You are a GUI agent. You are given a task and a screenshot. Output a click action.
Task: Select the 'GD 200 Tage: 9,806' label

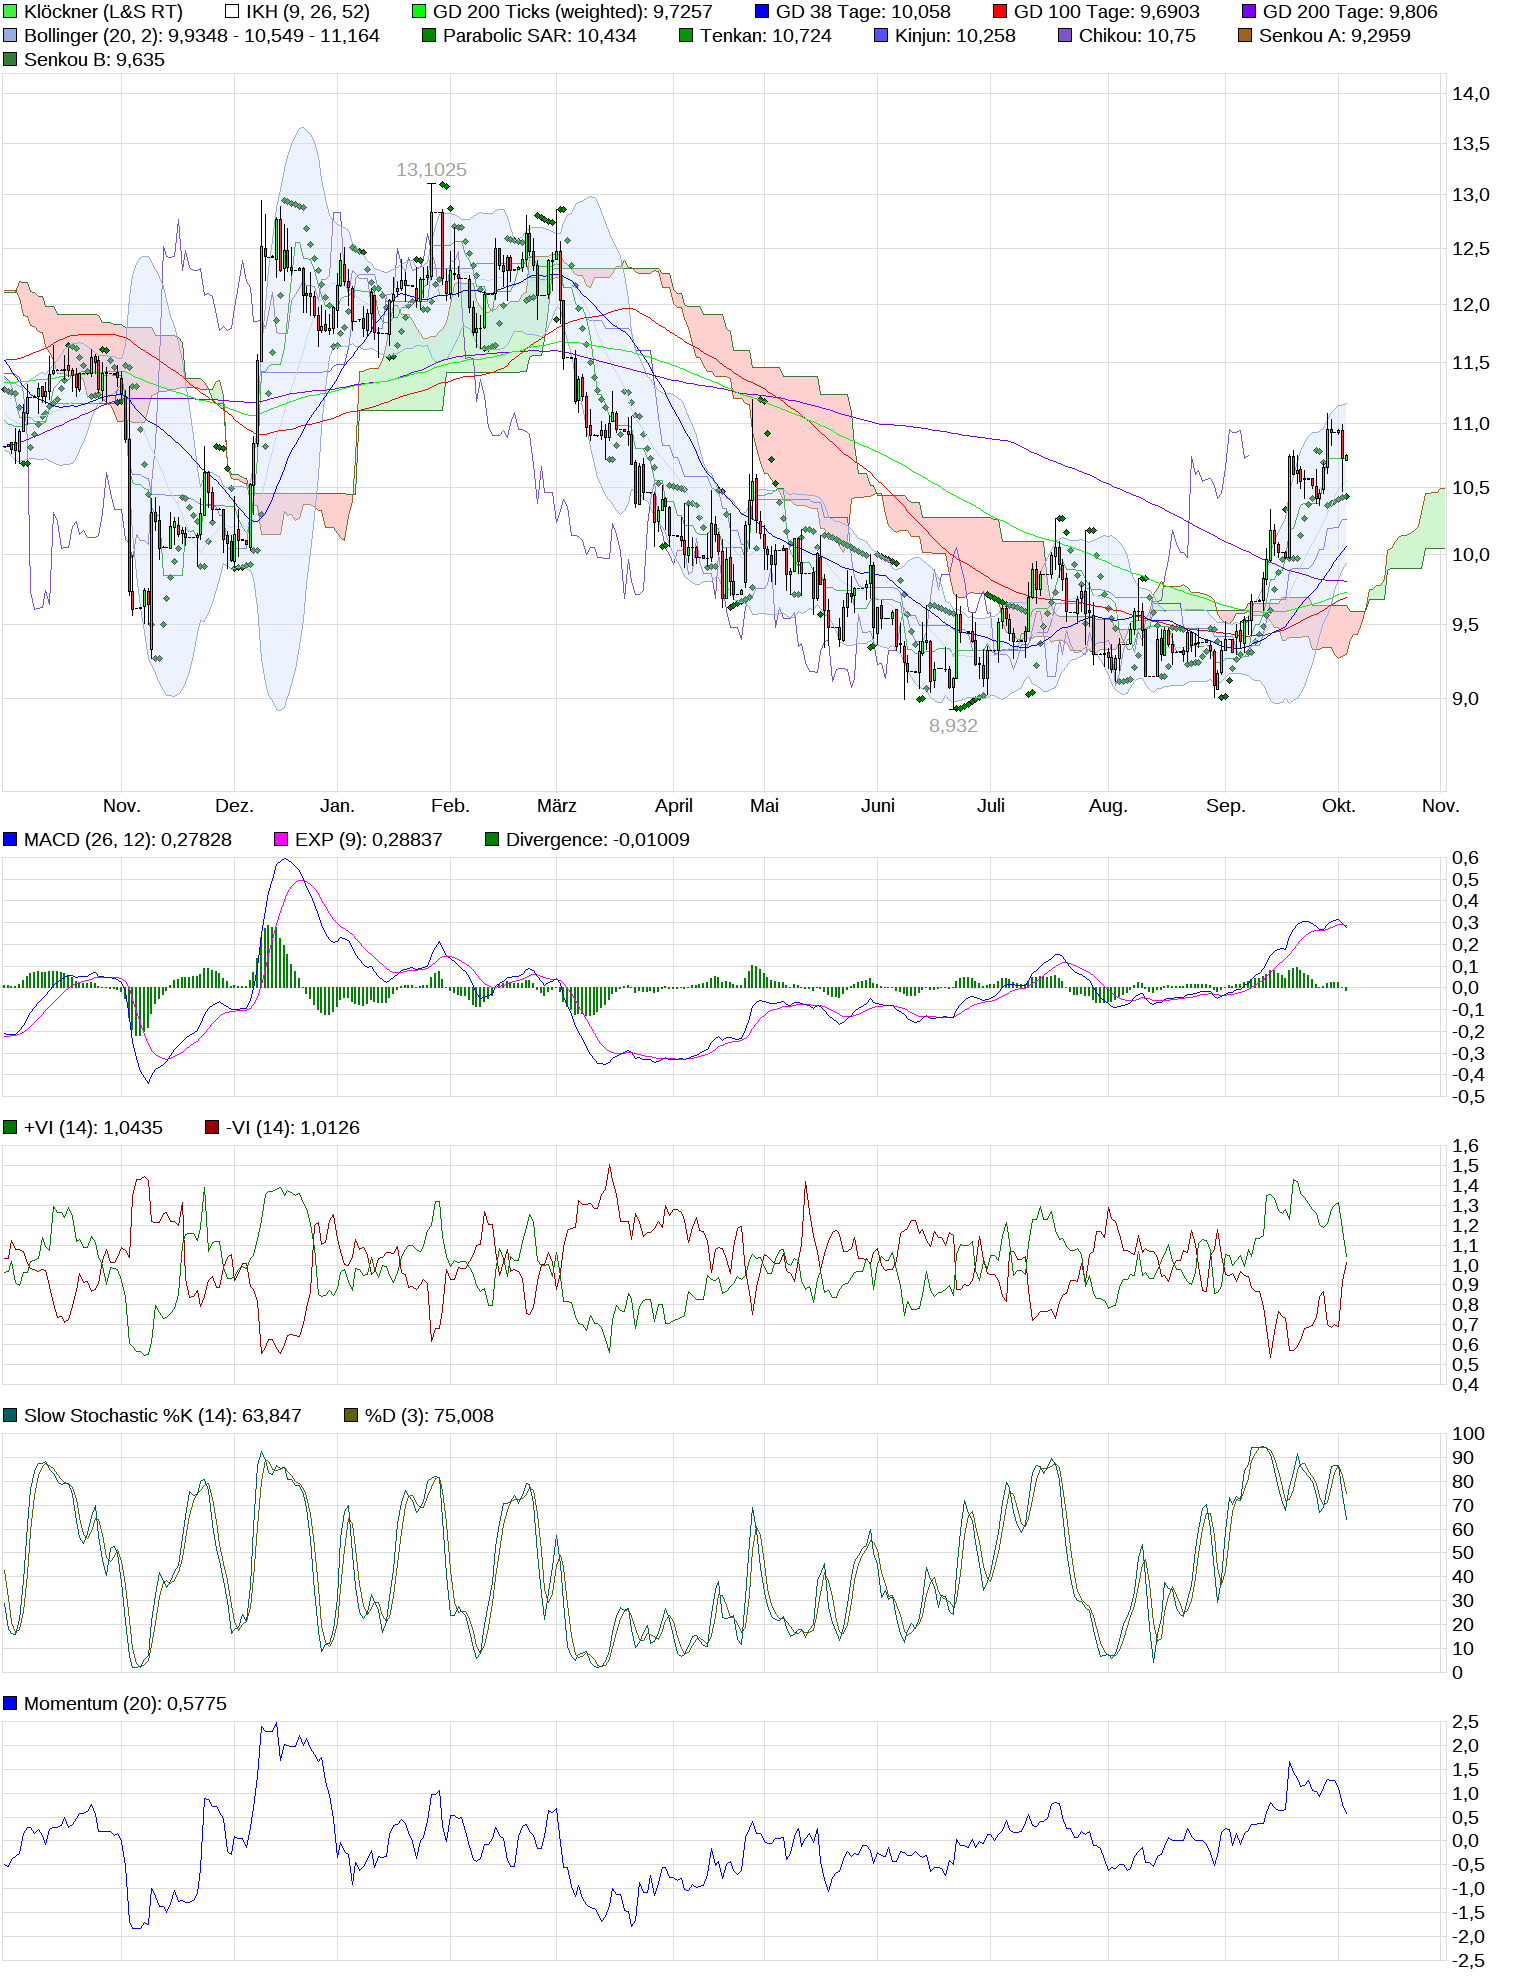pyautogui.click(x=1350, y=12)
